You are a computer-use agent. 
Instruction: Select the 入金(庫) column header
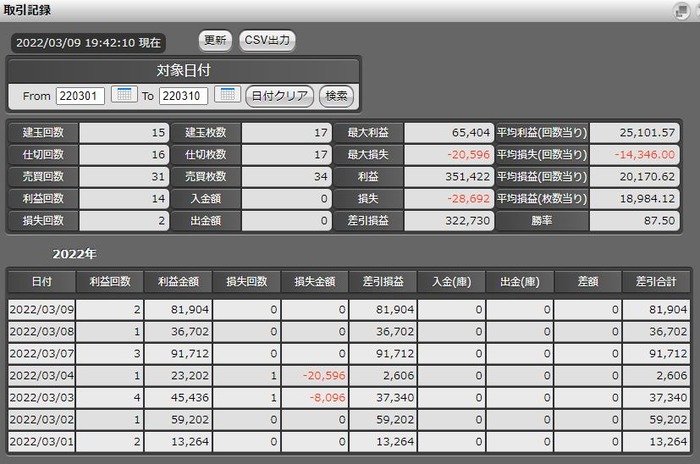tap(451, 281)
